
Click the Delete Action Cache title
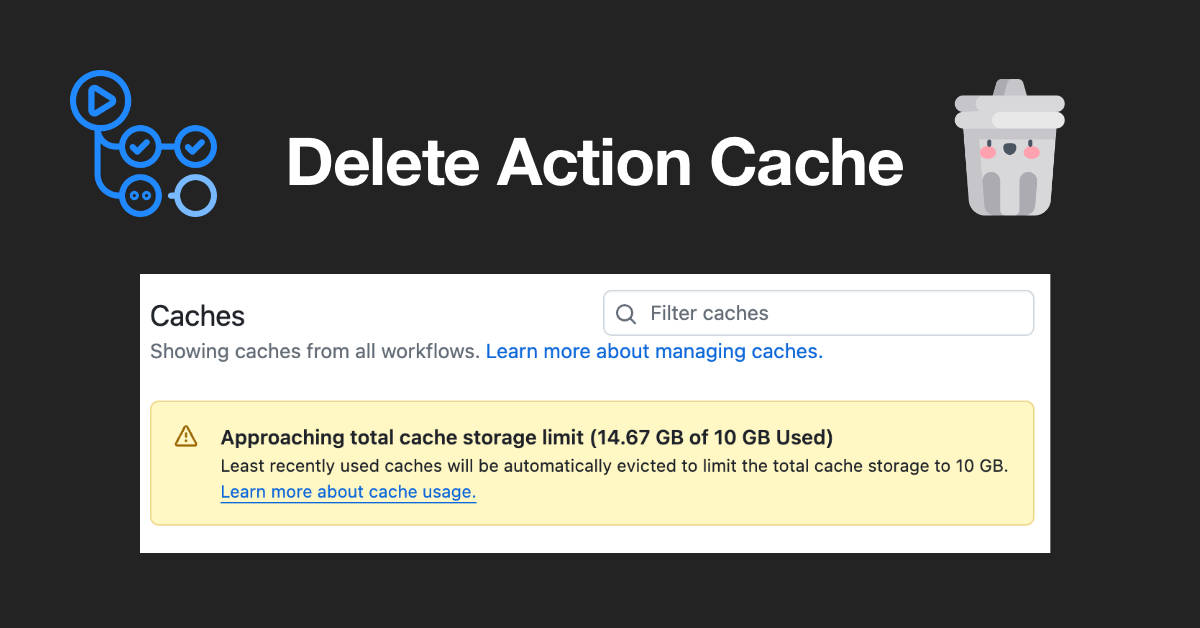(x=595, y=162)
